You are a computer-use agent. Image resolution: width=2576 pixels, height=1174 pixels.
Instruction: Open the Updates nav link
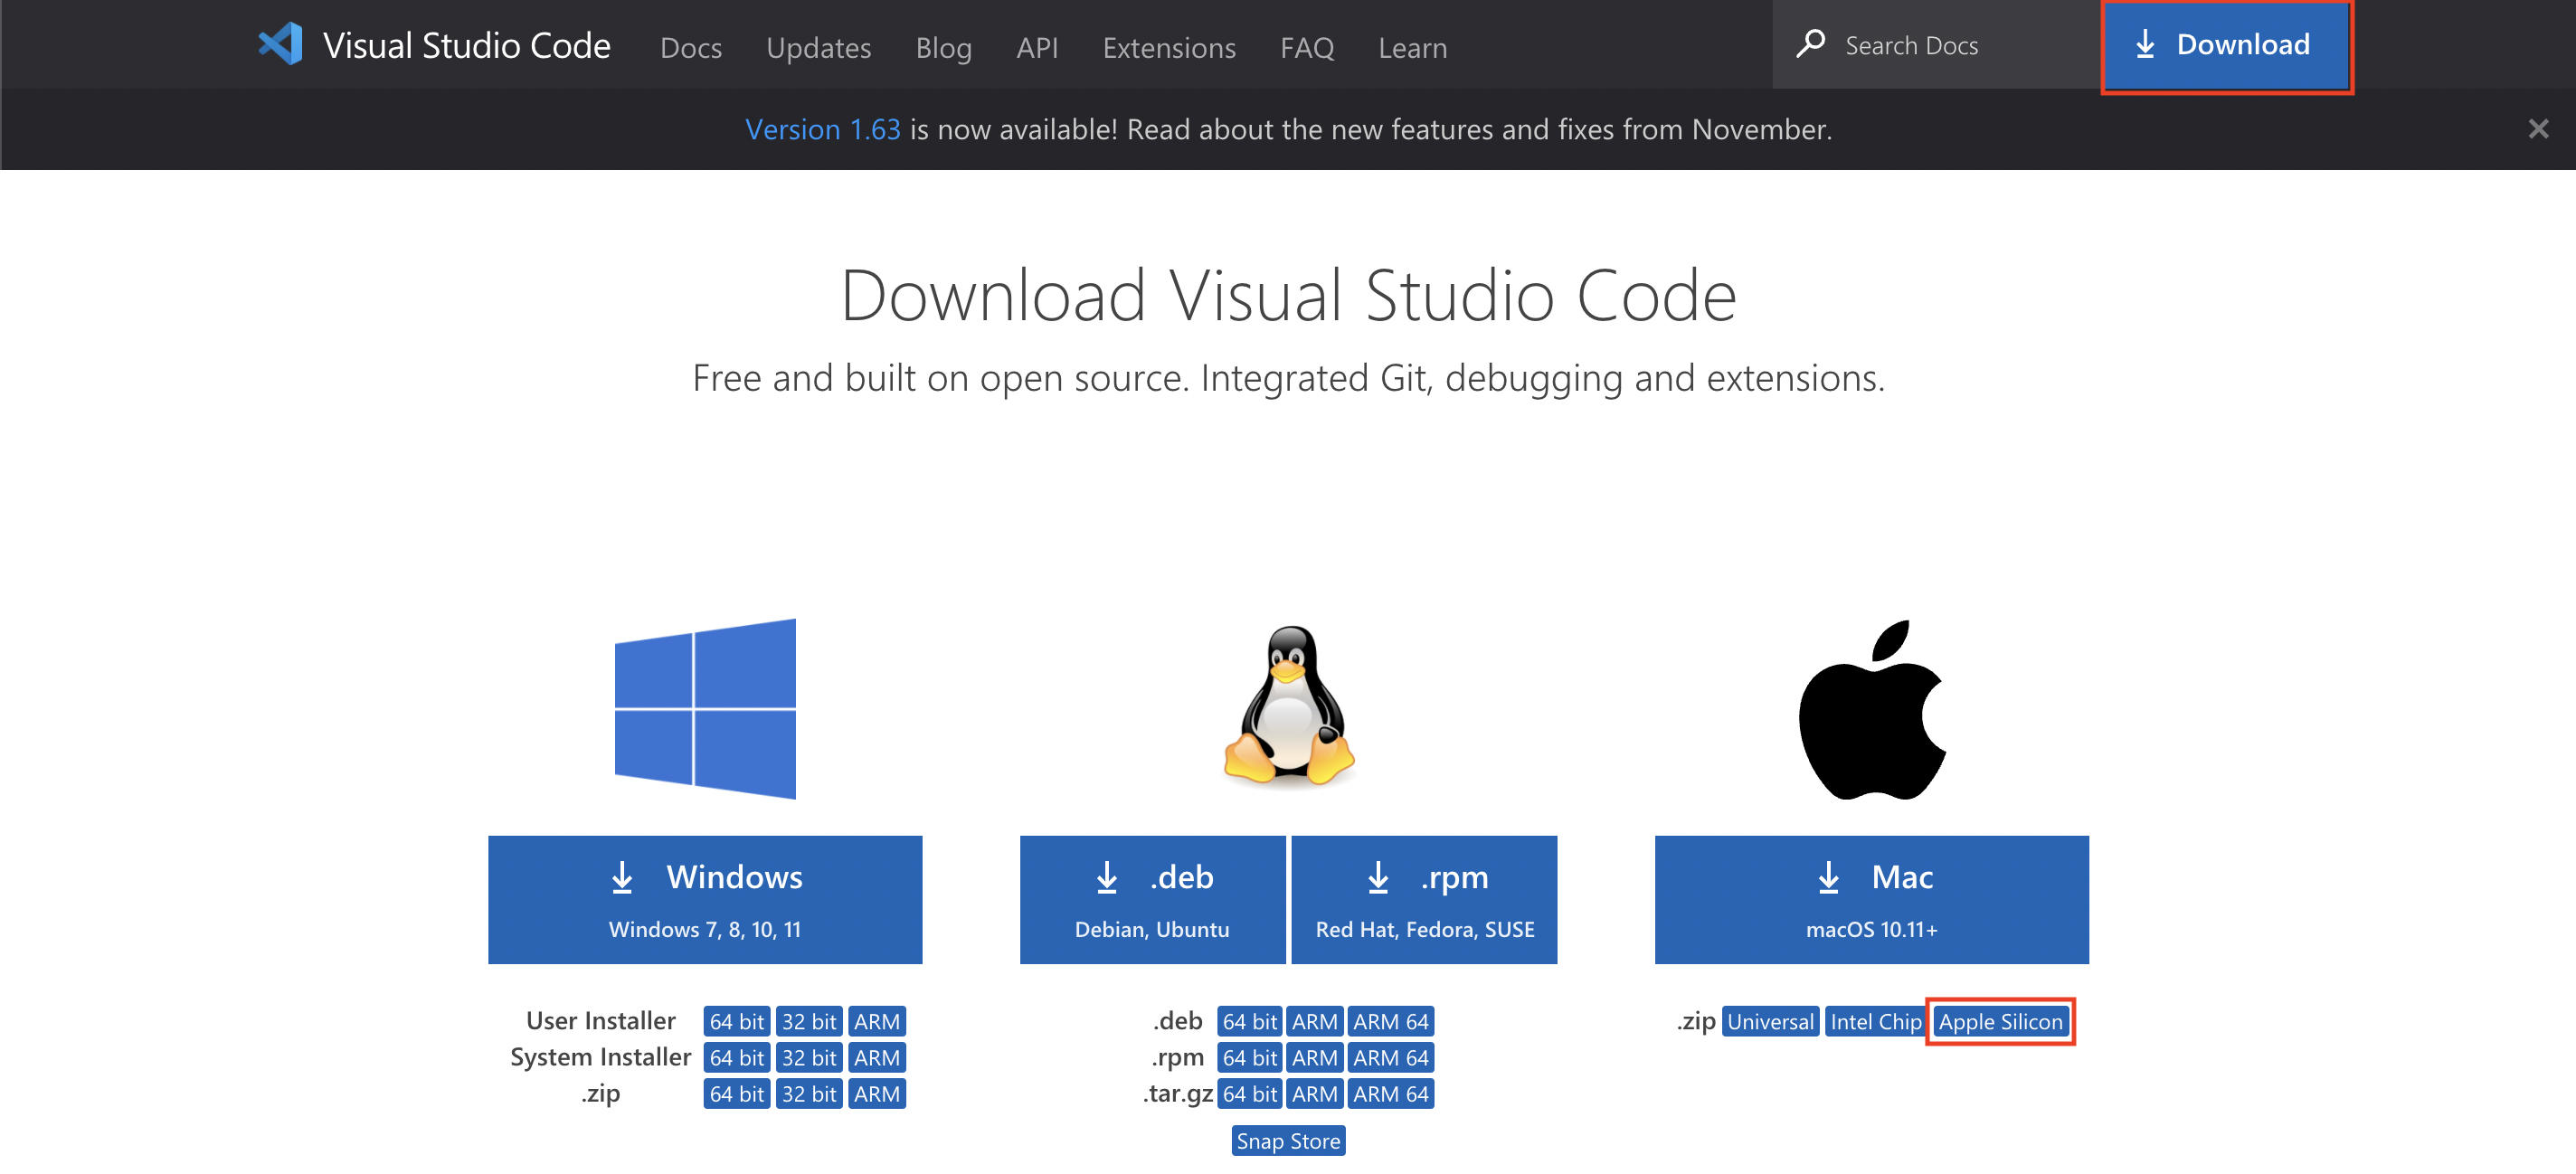818,47
